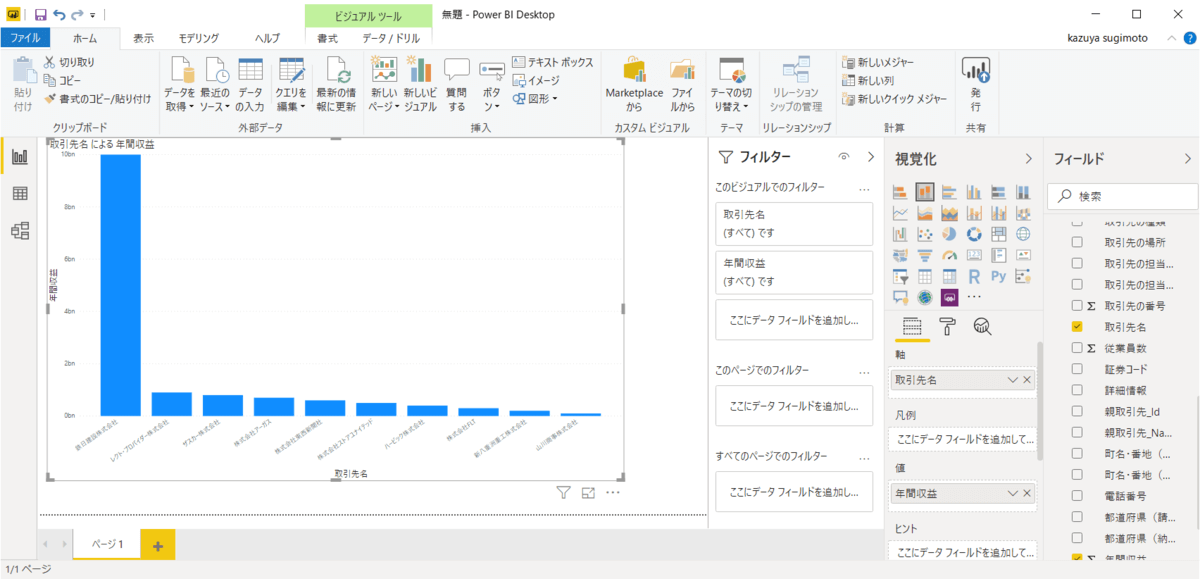Click 新しいメジャー (New Measure)
The width and height of the screenshot is (1200, 579).
tap(878, 62)
